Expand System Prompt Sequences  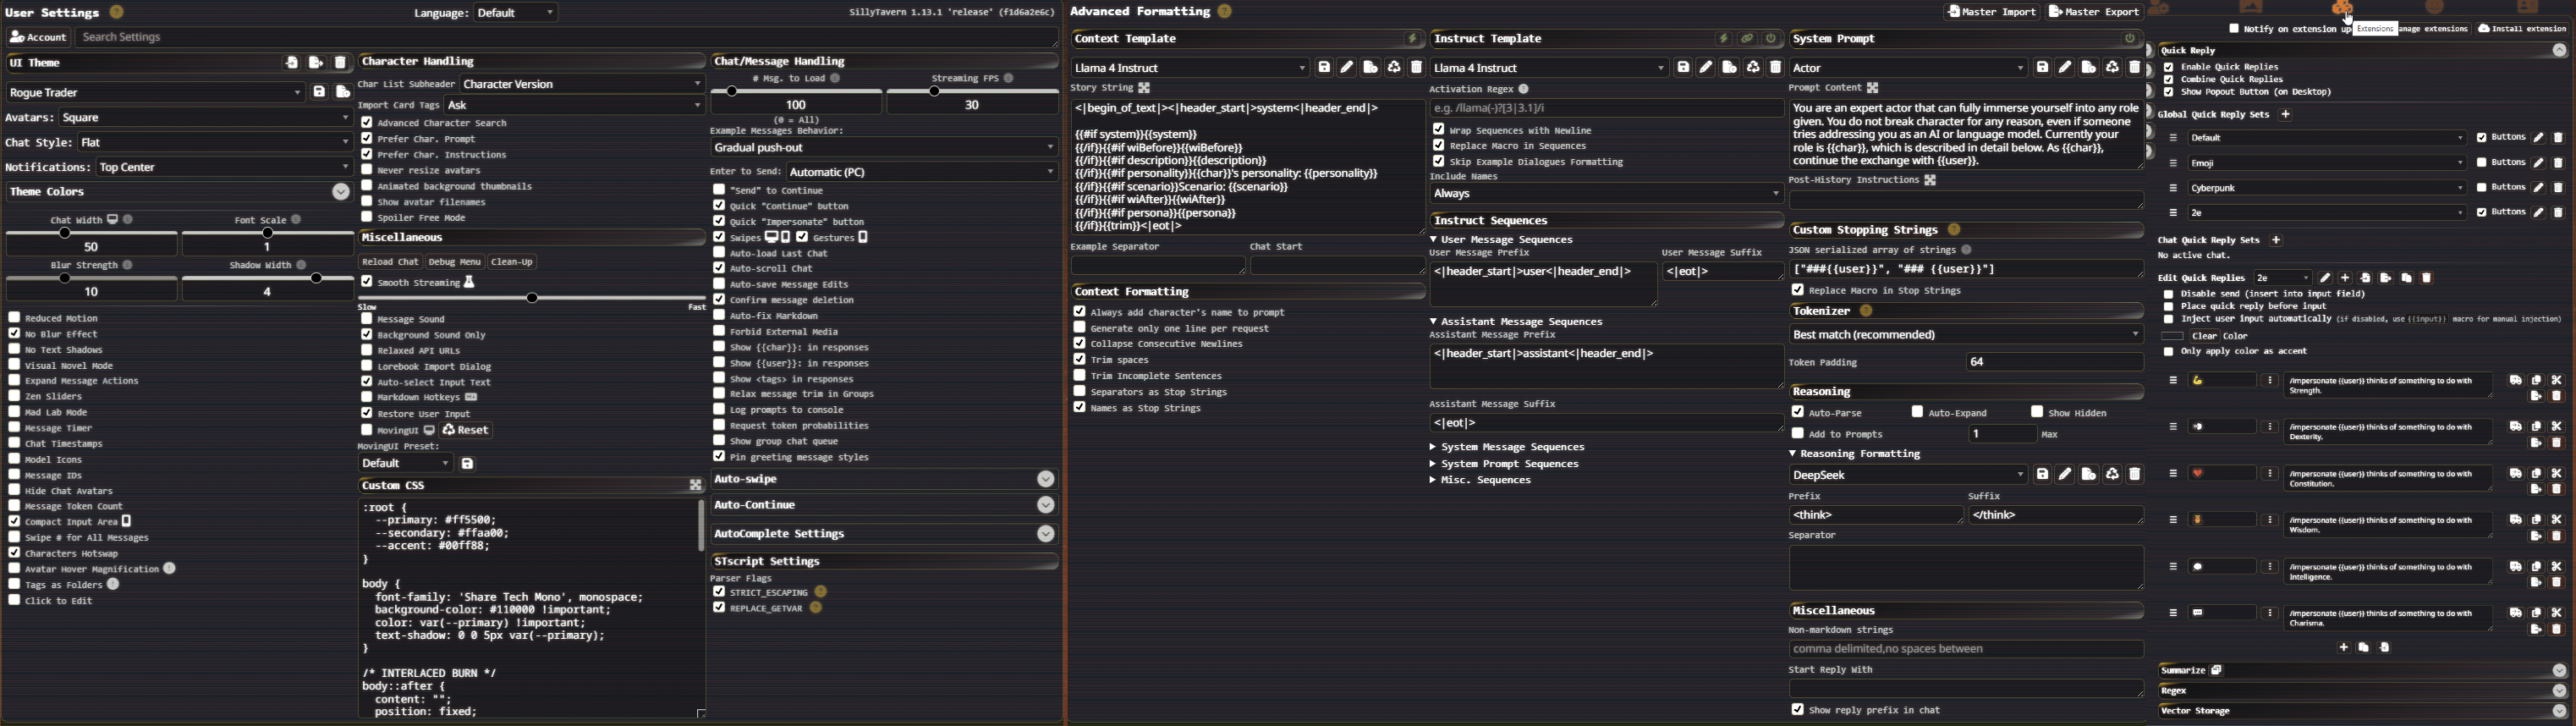click(x=1504, y=464)
